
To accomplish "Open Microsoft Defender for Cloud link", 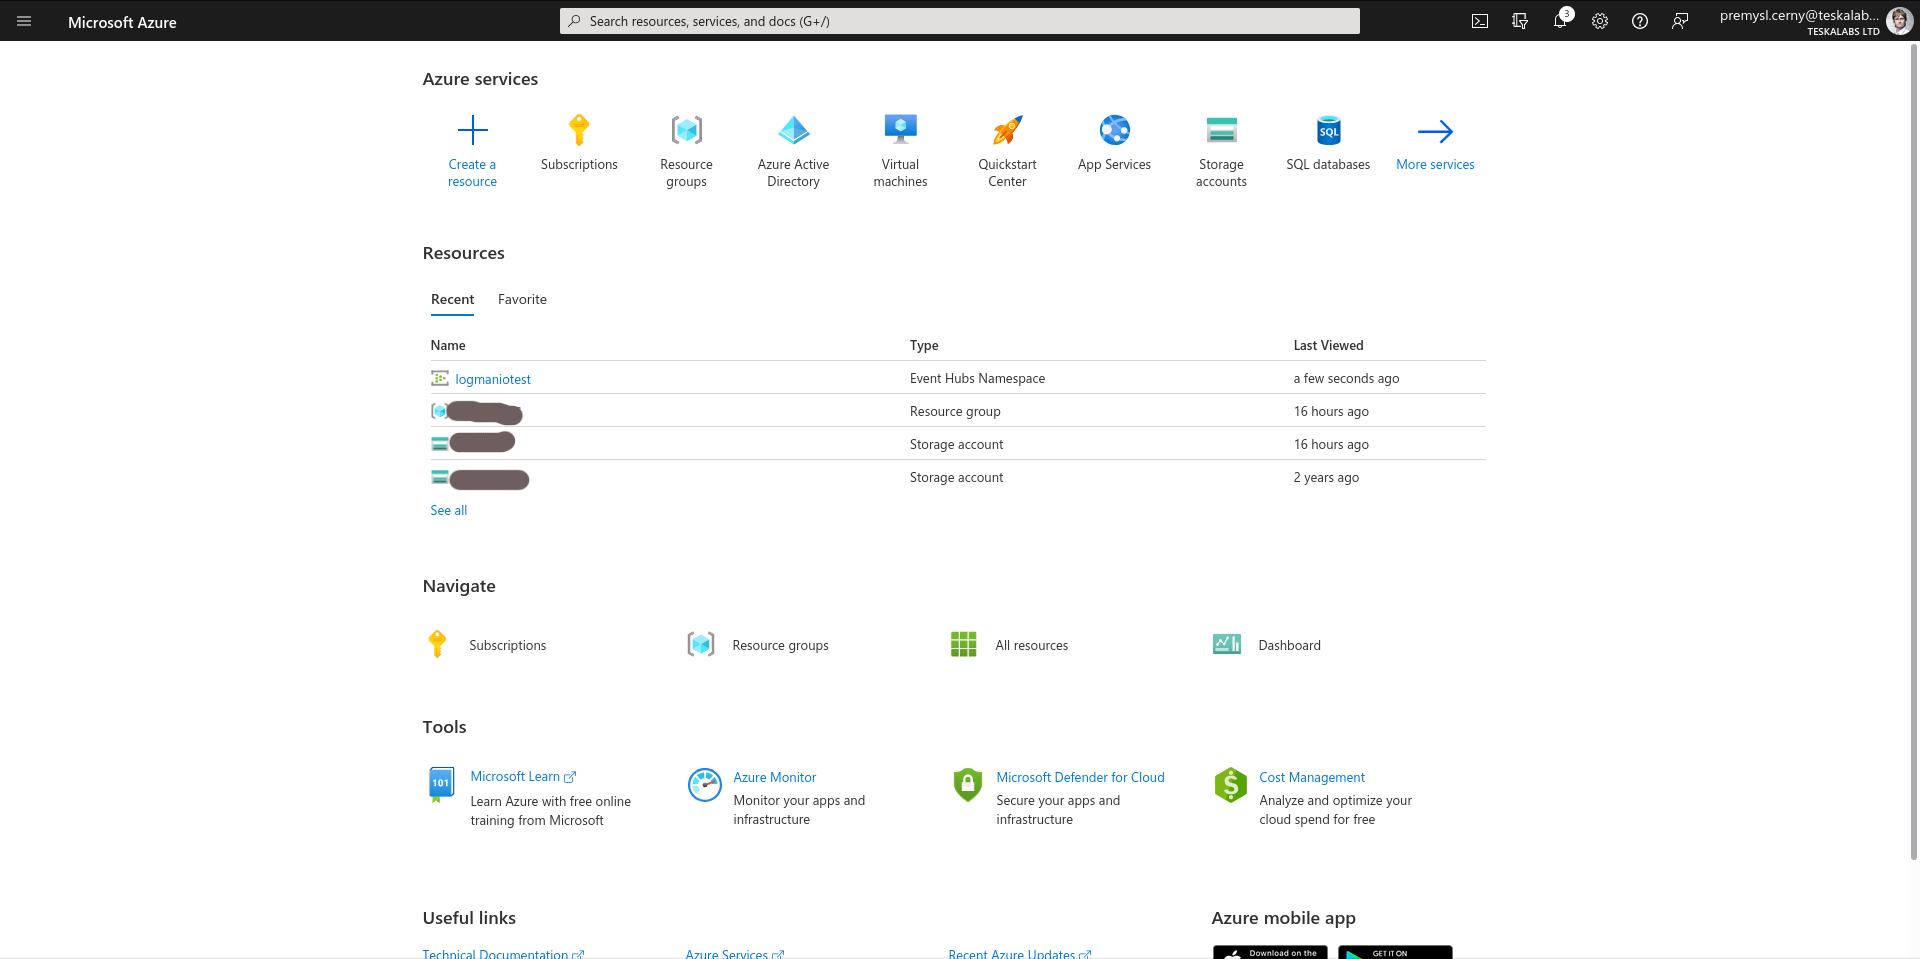I will pyautogui.click(x=1080, y=777).
